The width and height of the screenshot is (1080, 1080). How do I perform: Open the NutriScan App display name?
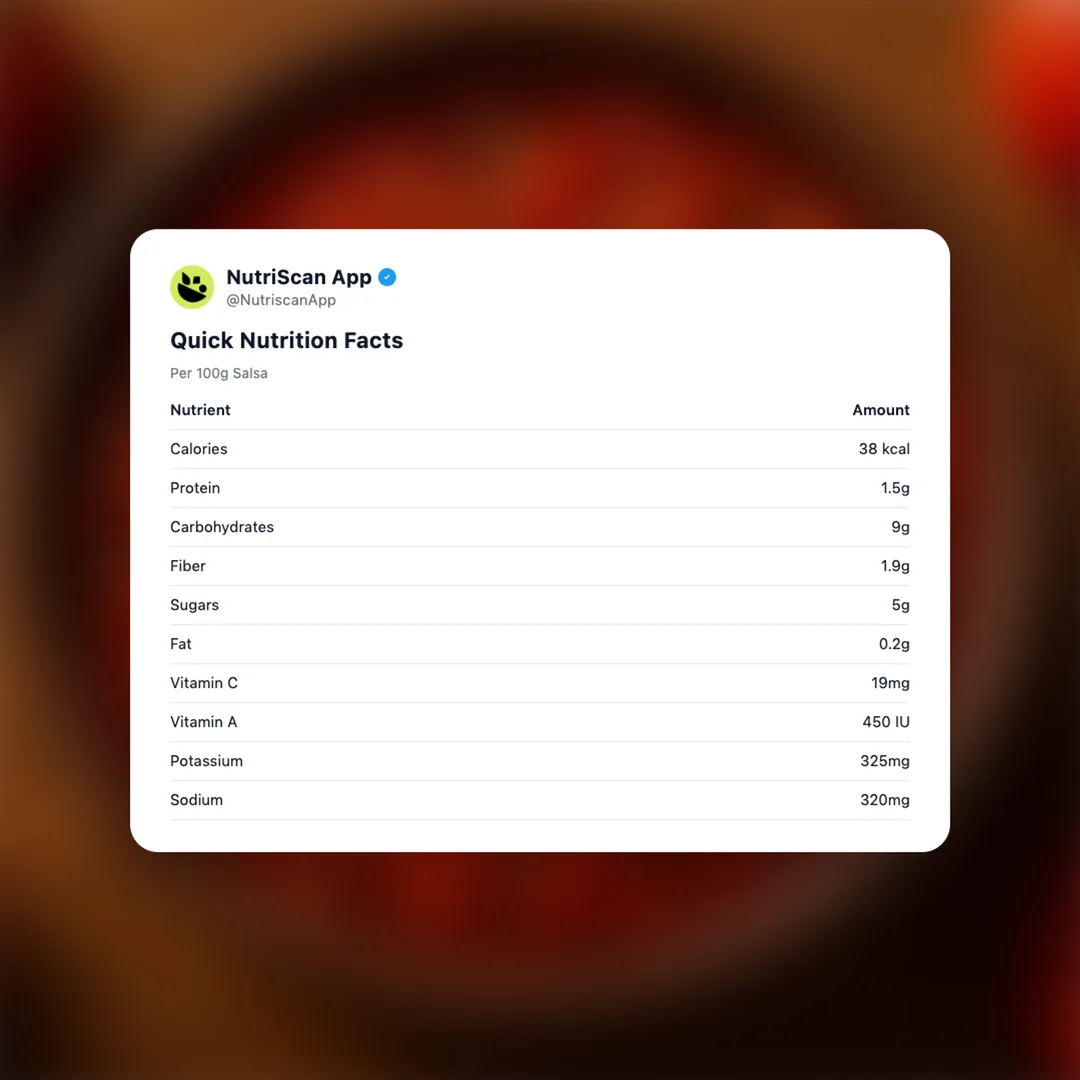coord(298,277)
